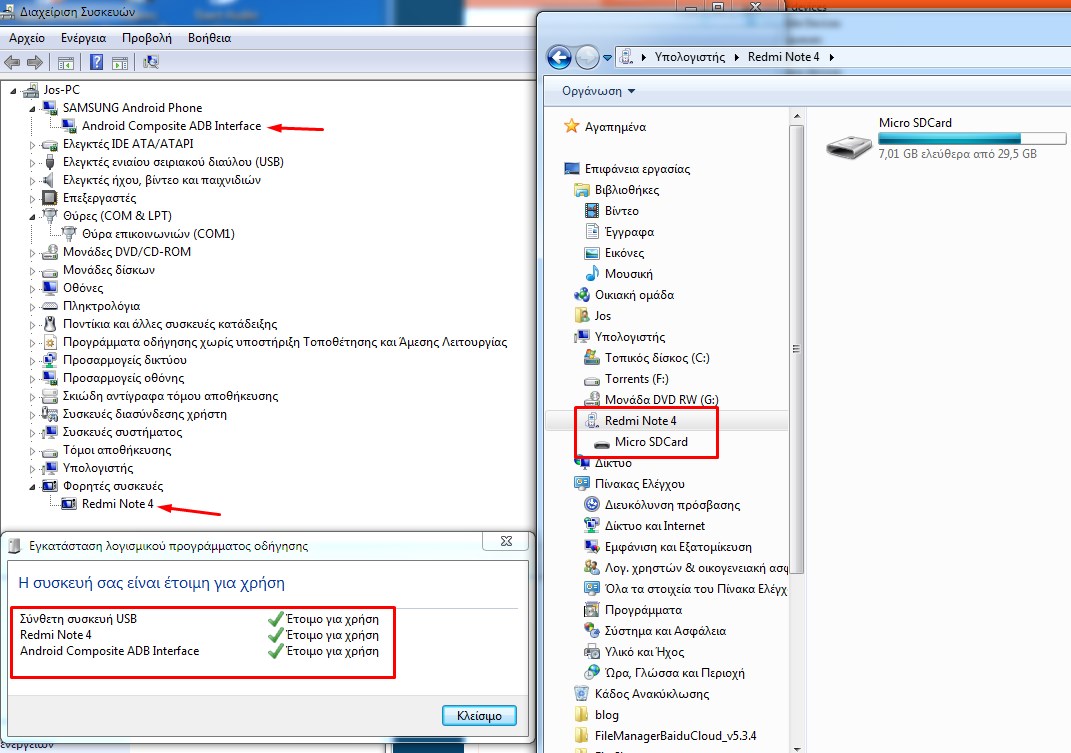Screen dimensions: 1071x753
Task: Close the driver installation dialog with X
Action: [x=506, y=541]
